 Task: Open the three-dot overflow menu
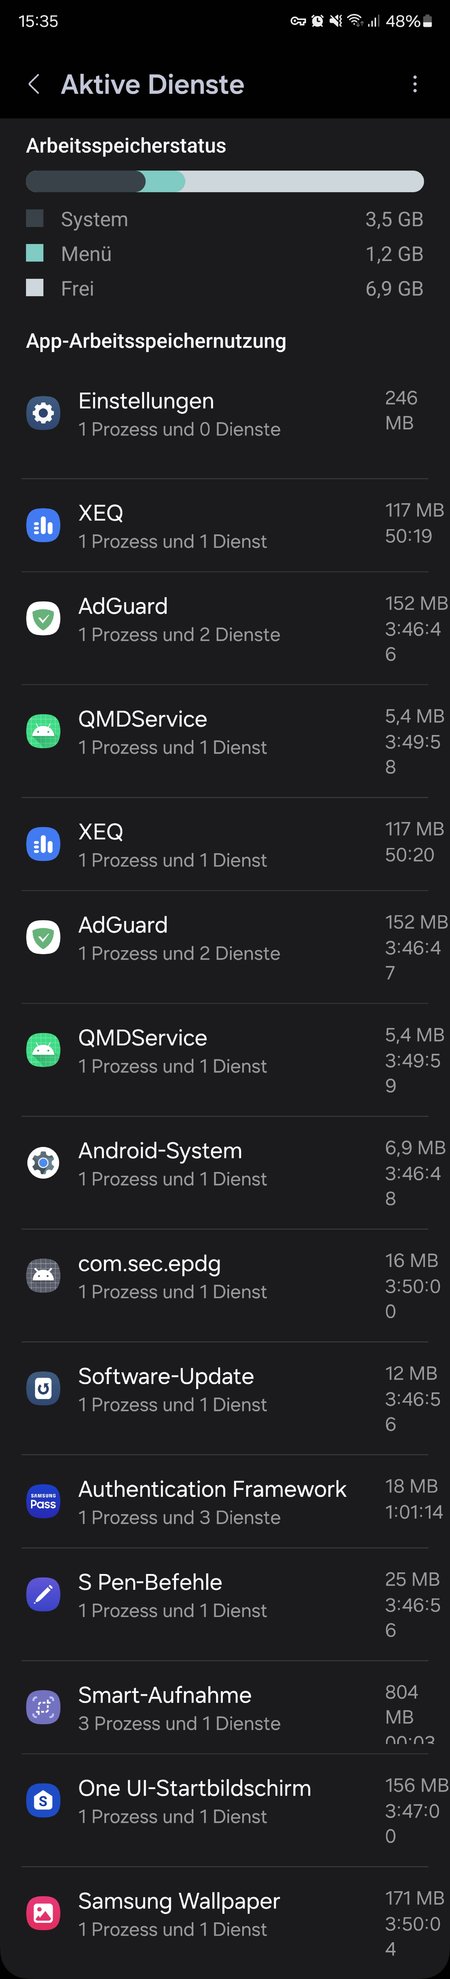[415, 84]
